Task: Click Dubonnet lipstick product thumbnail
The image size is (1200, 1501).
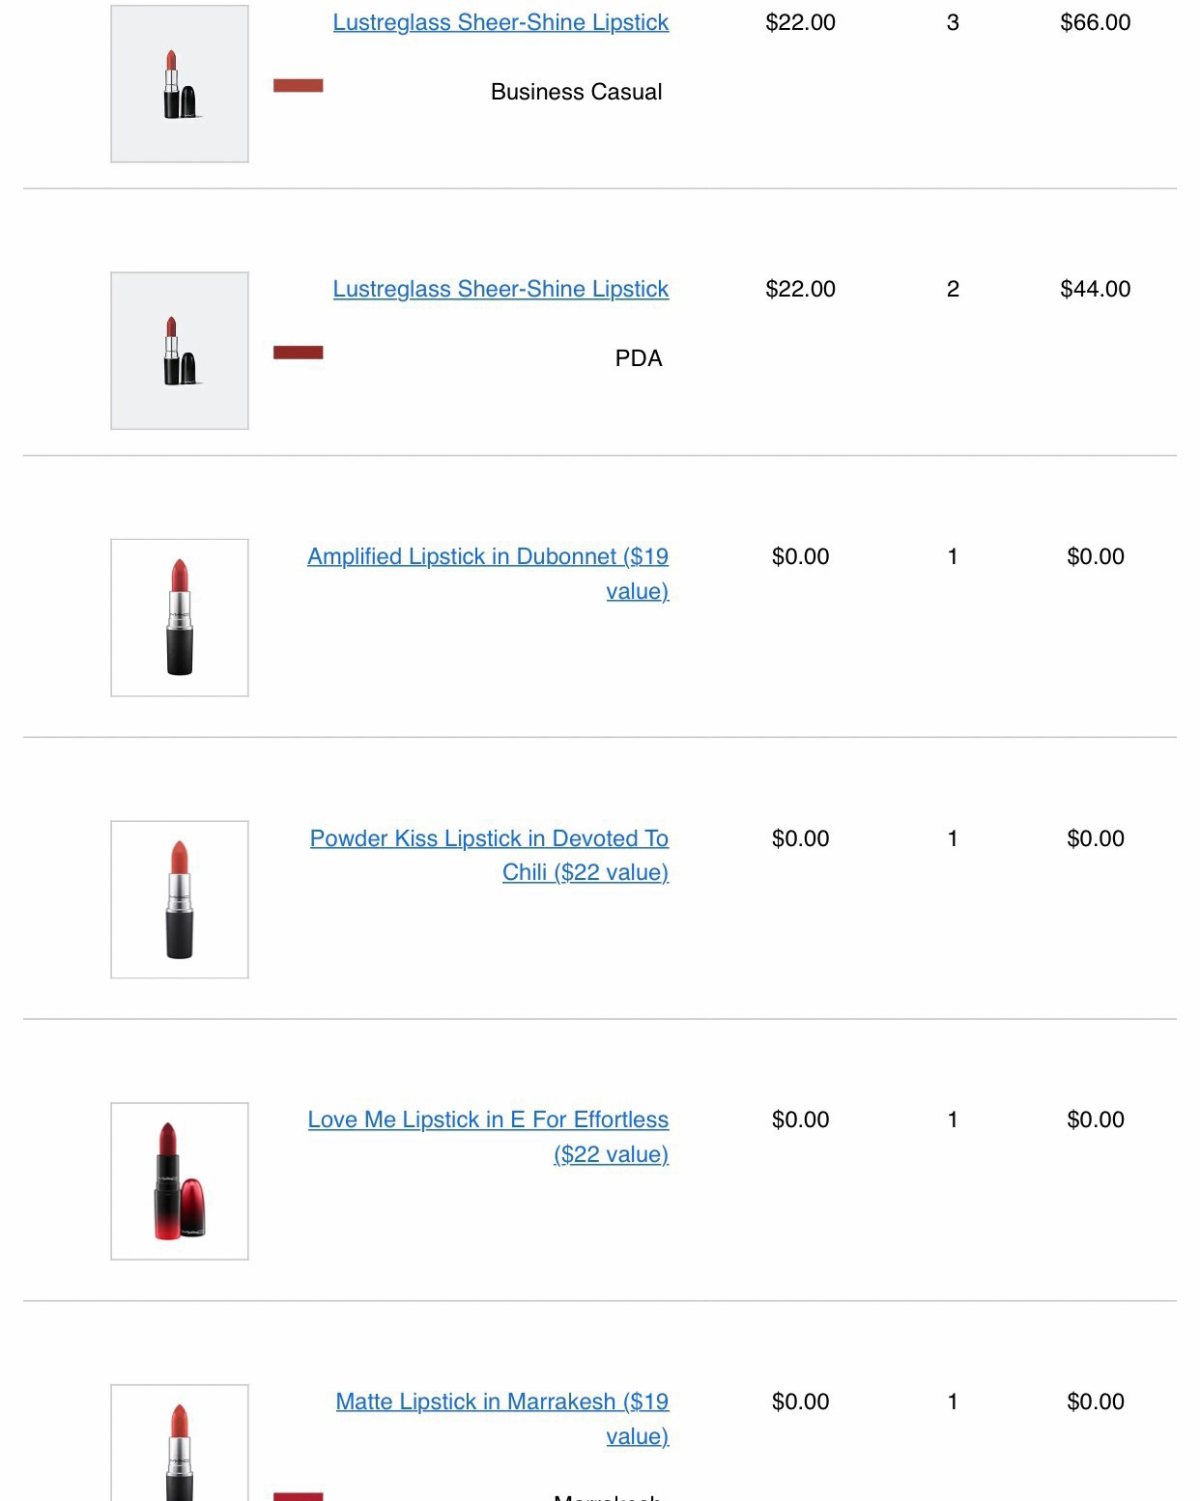Action: [180, 618]
